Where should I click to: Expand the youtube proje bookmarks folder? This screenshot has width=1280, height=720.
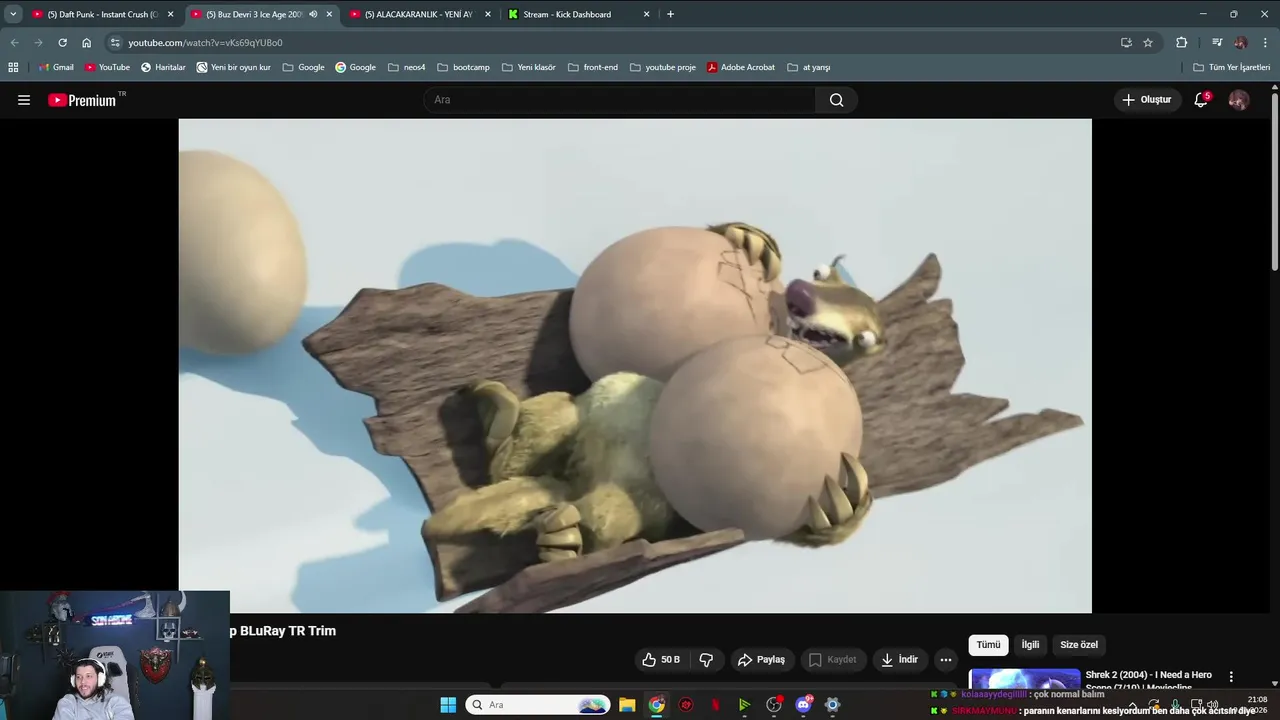663,67
